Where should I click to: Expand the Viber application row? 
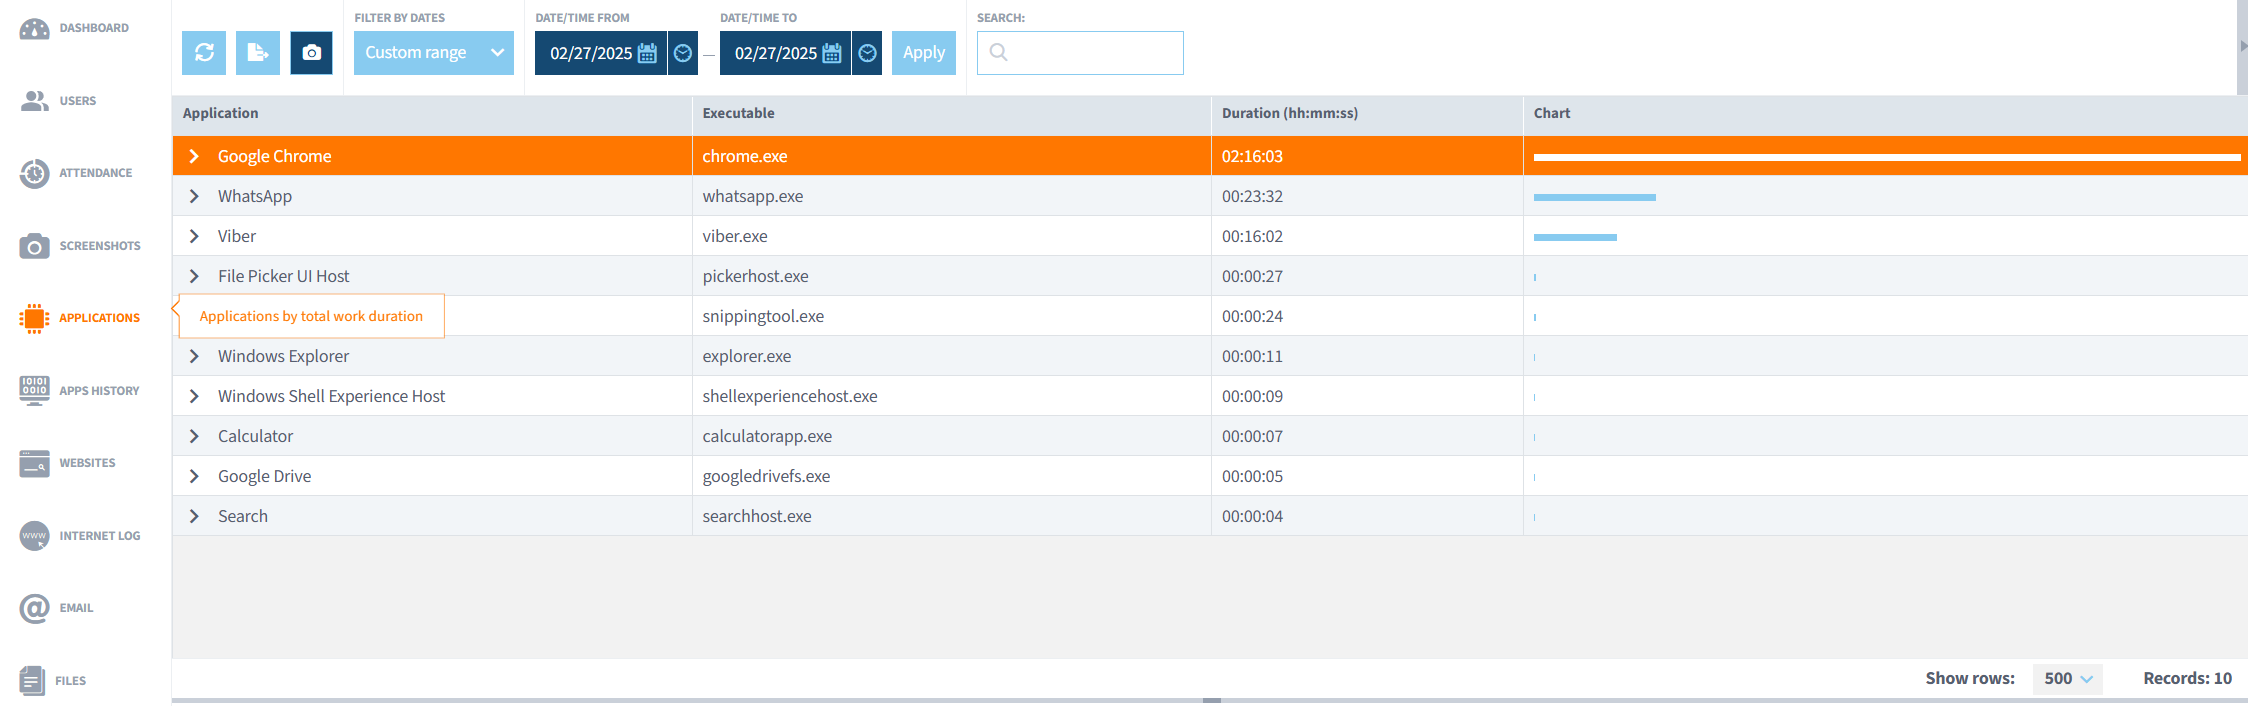pyautogui.click(x=195, y=236)
